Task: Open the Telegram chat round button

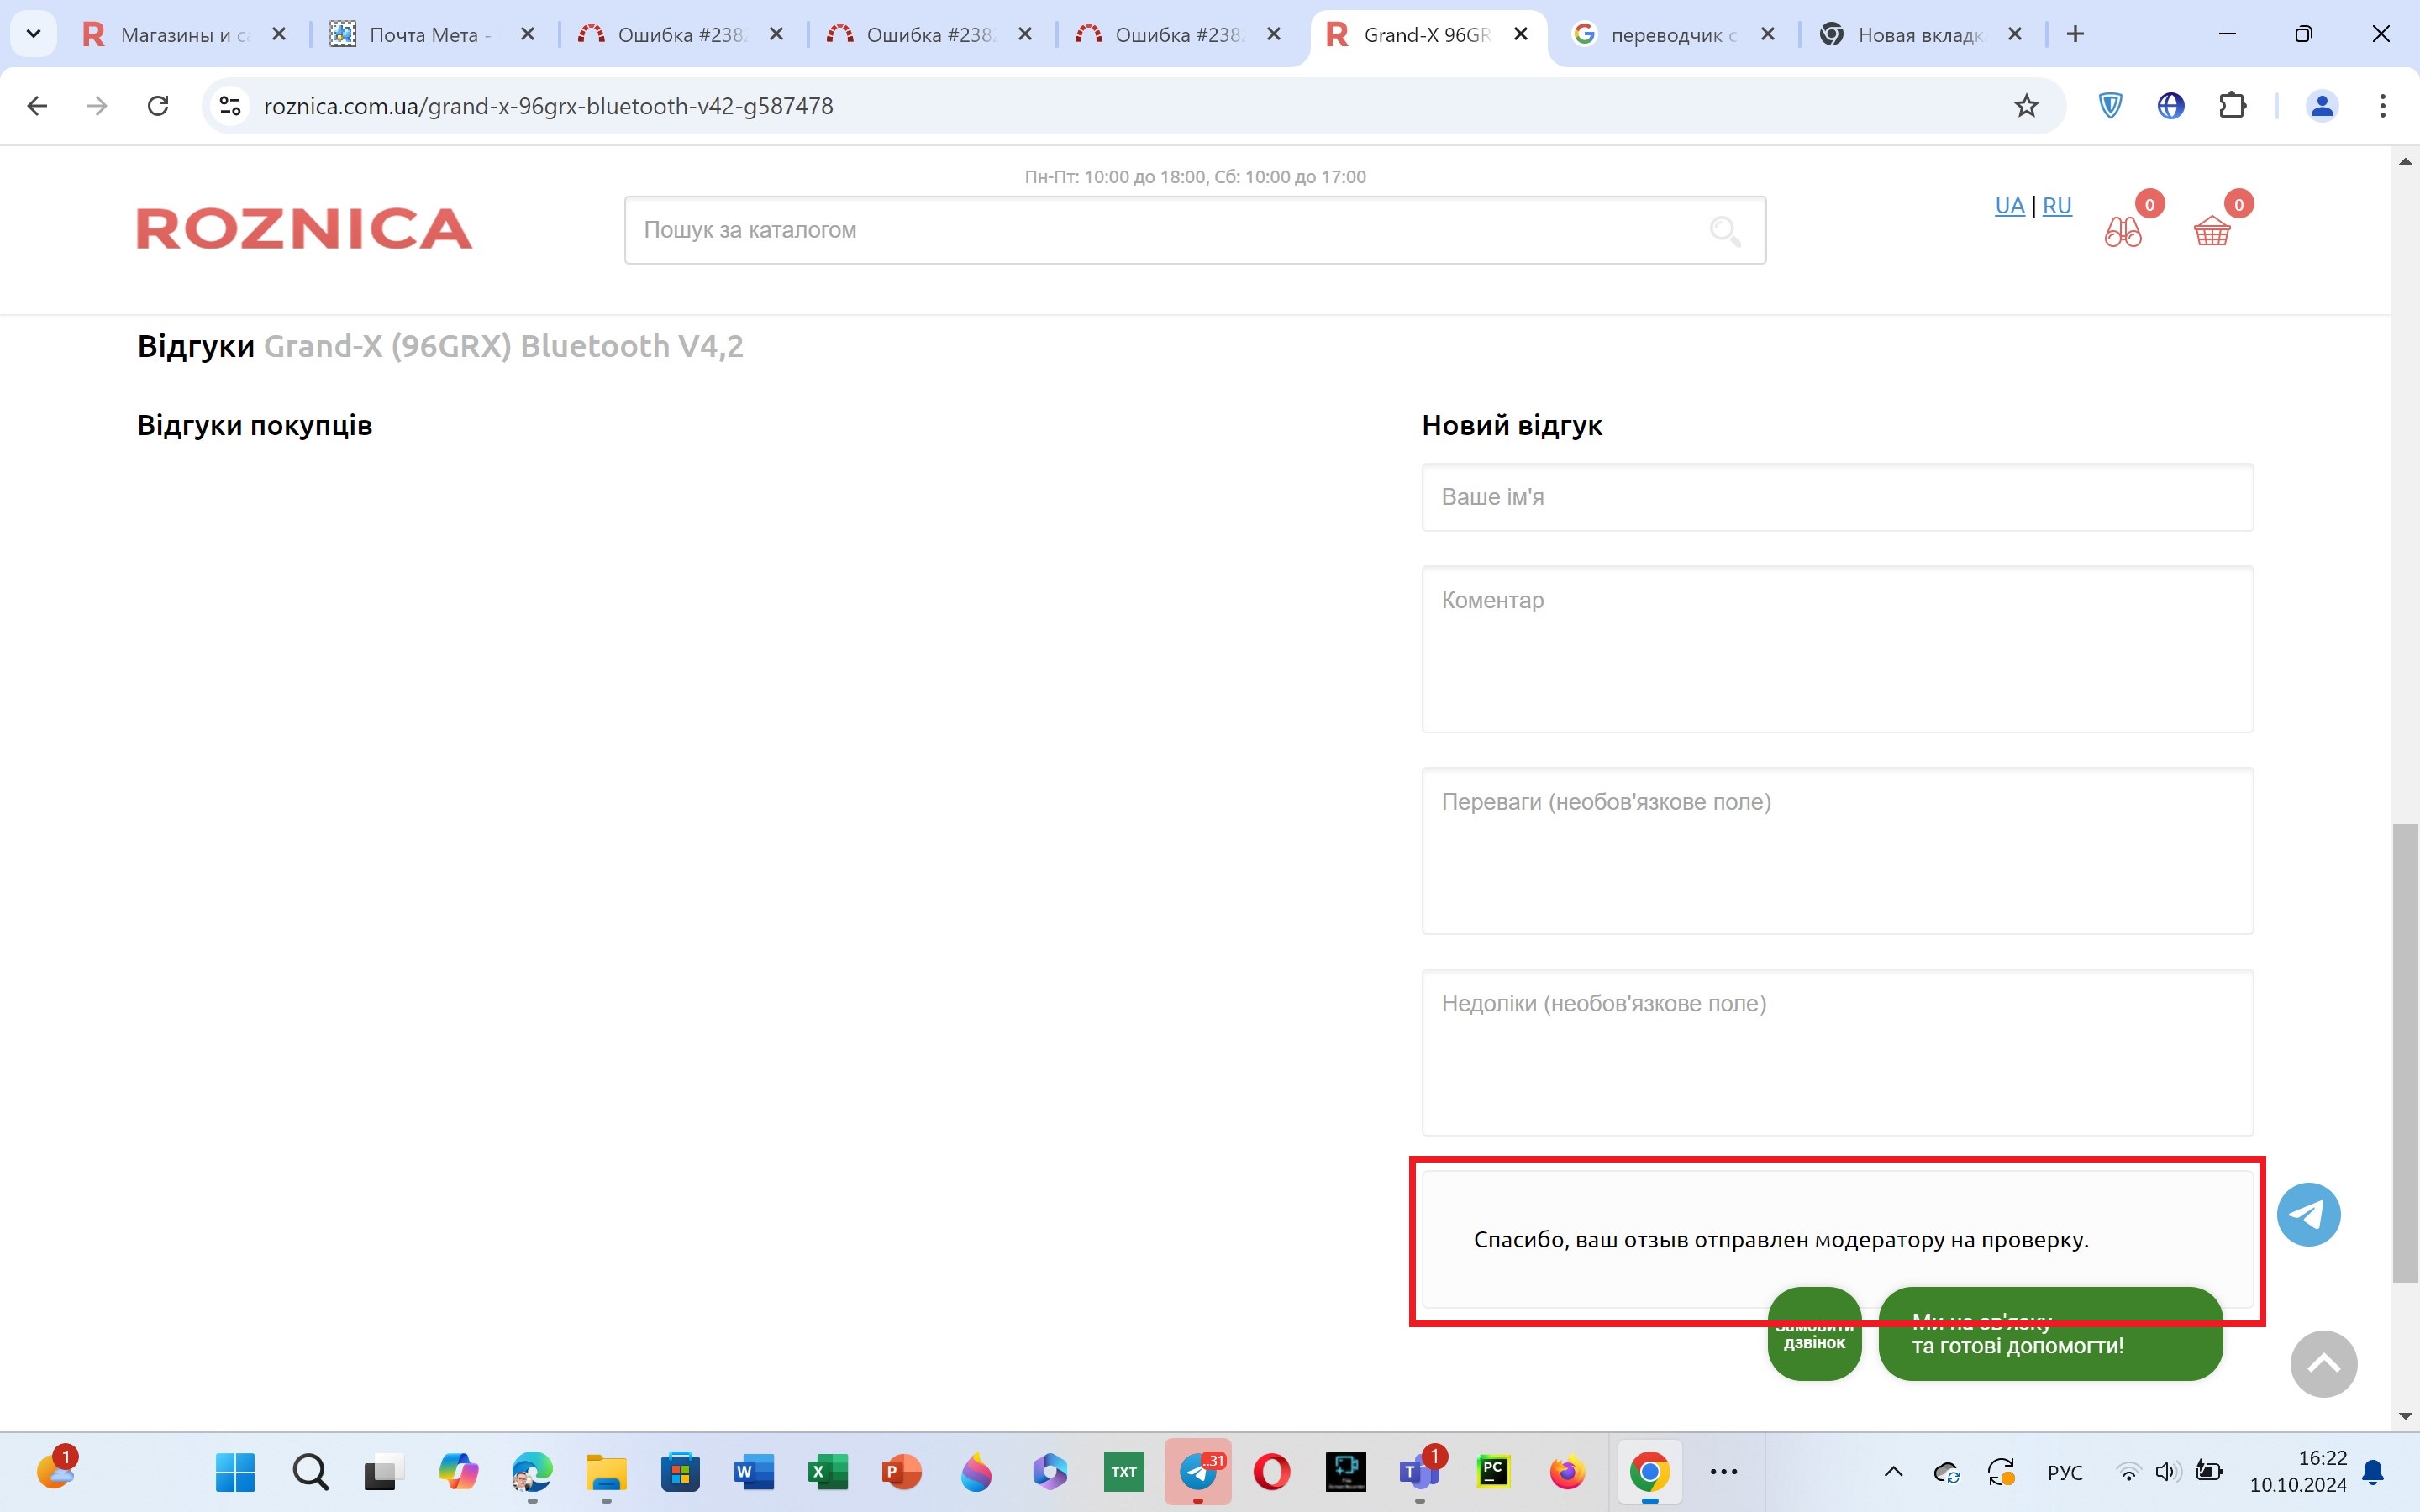Action: pyautogui.click(x=2307, y=1214)
